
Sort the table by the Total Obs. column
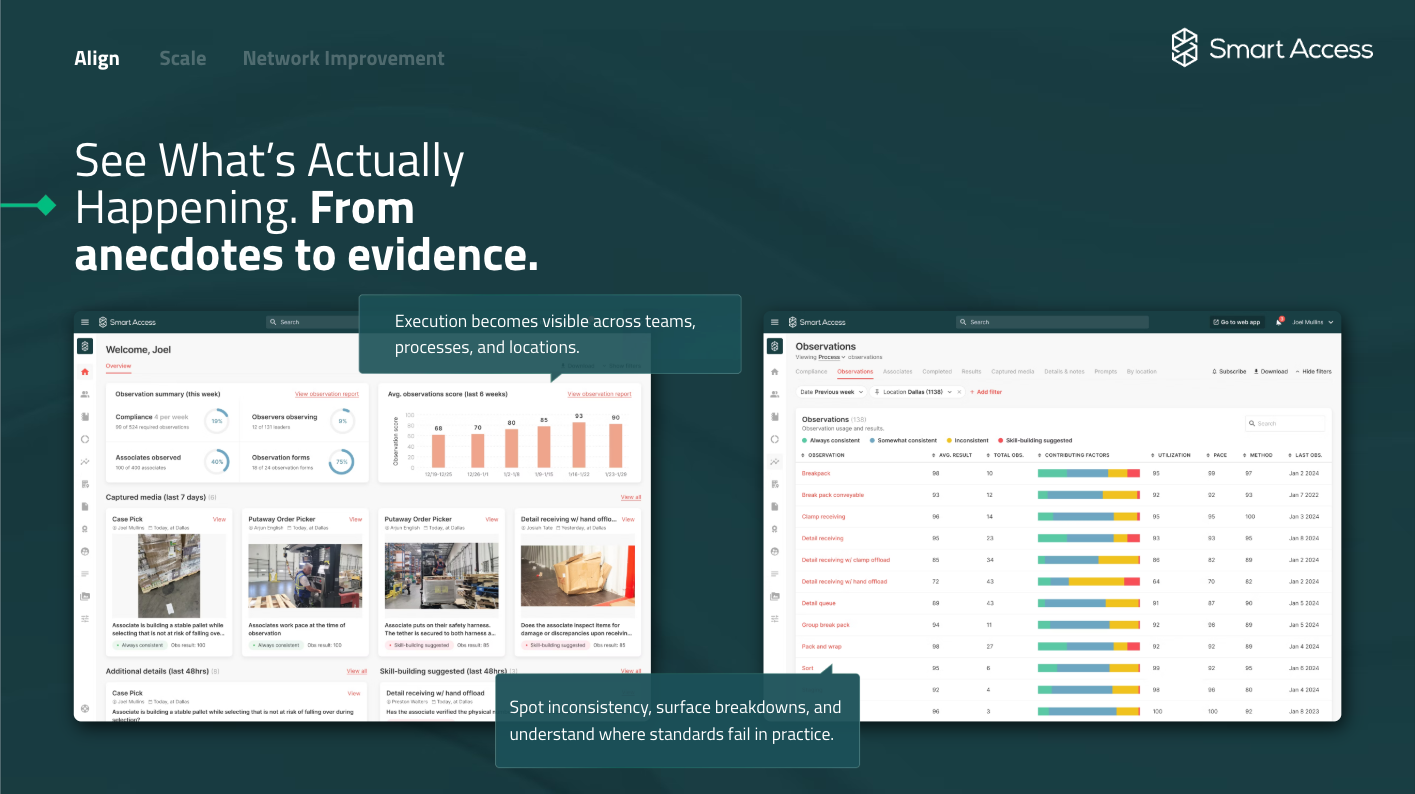point(1004,455)
